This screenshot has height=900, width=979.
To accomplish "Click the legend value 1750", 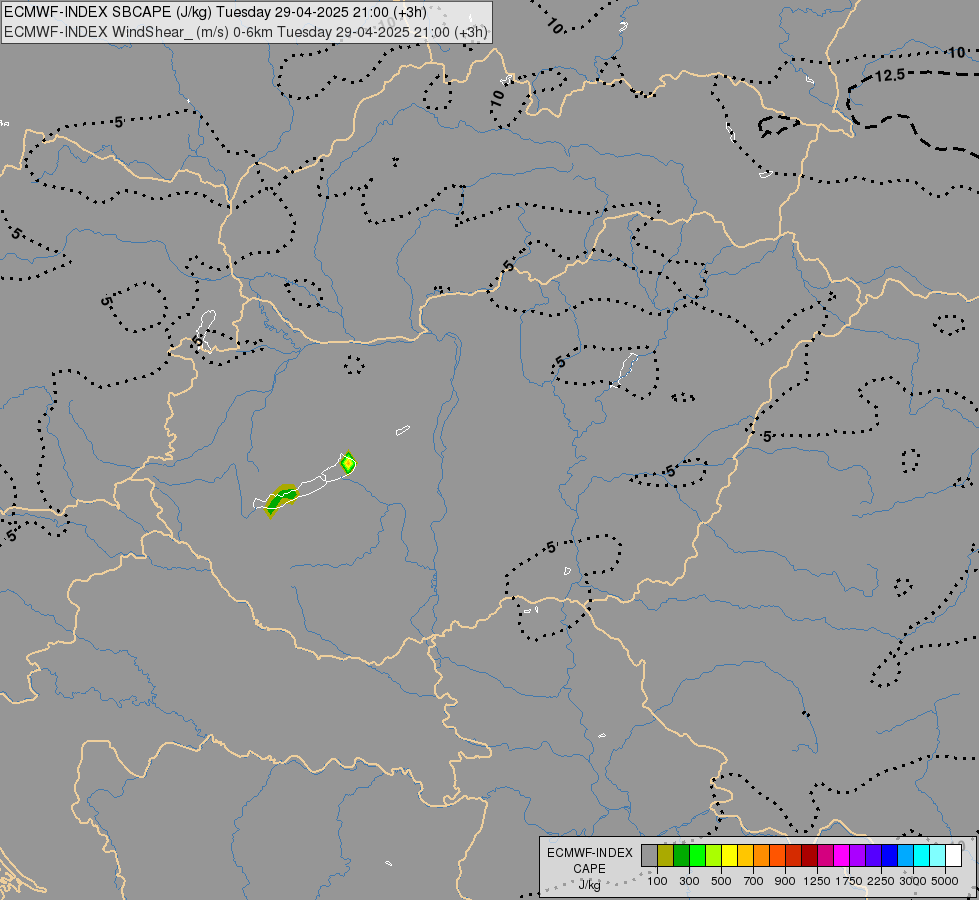I will pyautogui.click(x=849, y=881).
